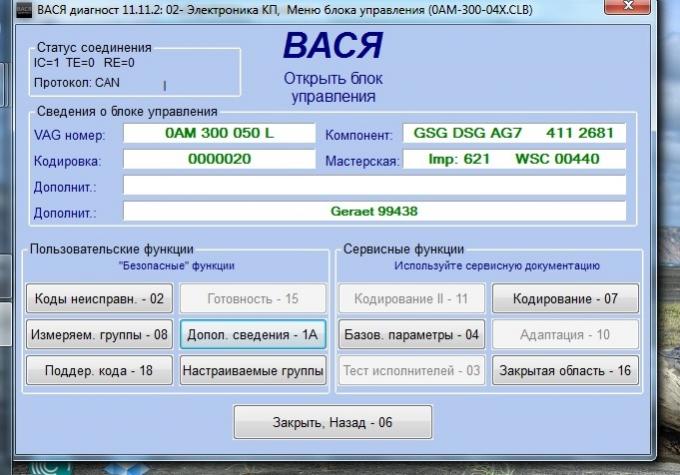The width and height of the screenshot is (680, 475).
Task: Click Закрыть, Назад - 06 button
Action: [333, 422]
